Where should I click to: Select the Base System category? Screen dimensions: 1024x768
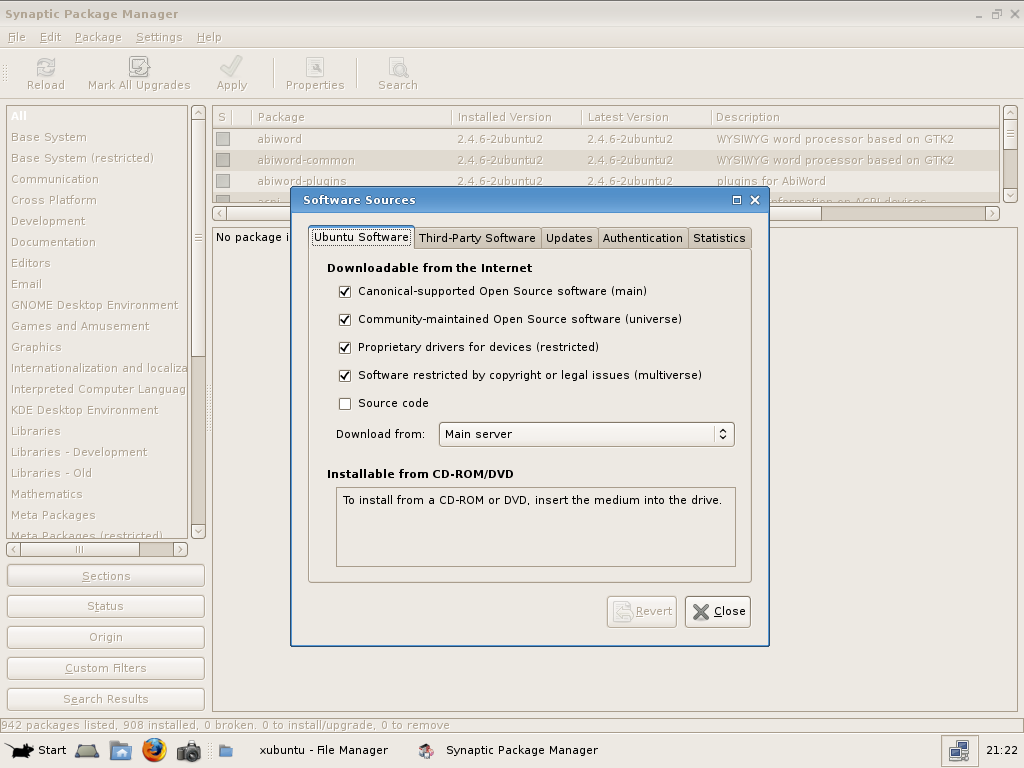97,137
